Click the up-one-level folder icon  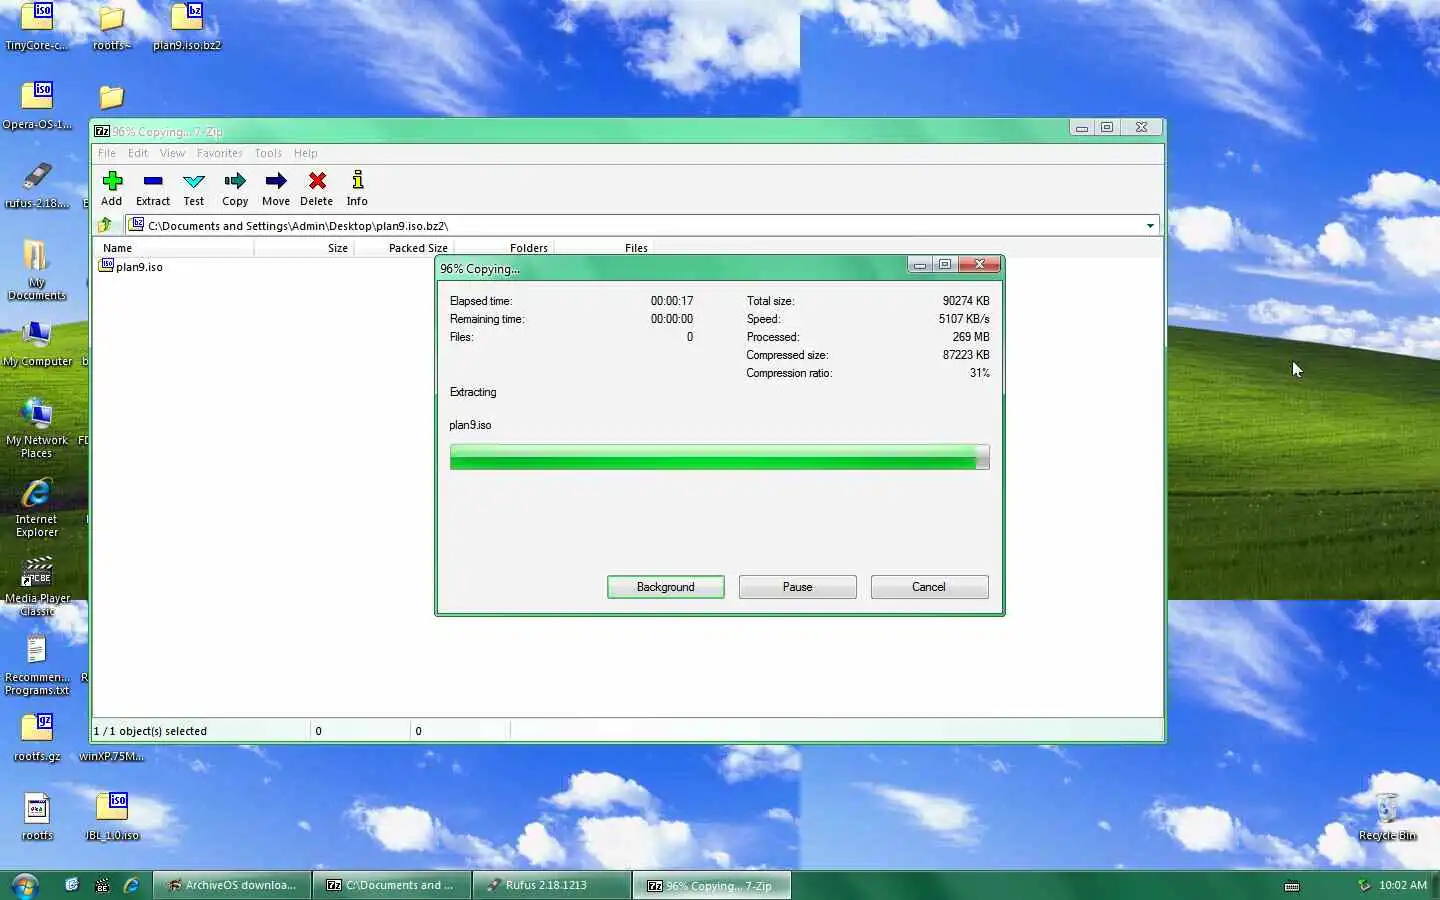click(x=105, y=225)
